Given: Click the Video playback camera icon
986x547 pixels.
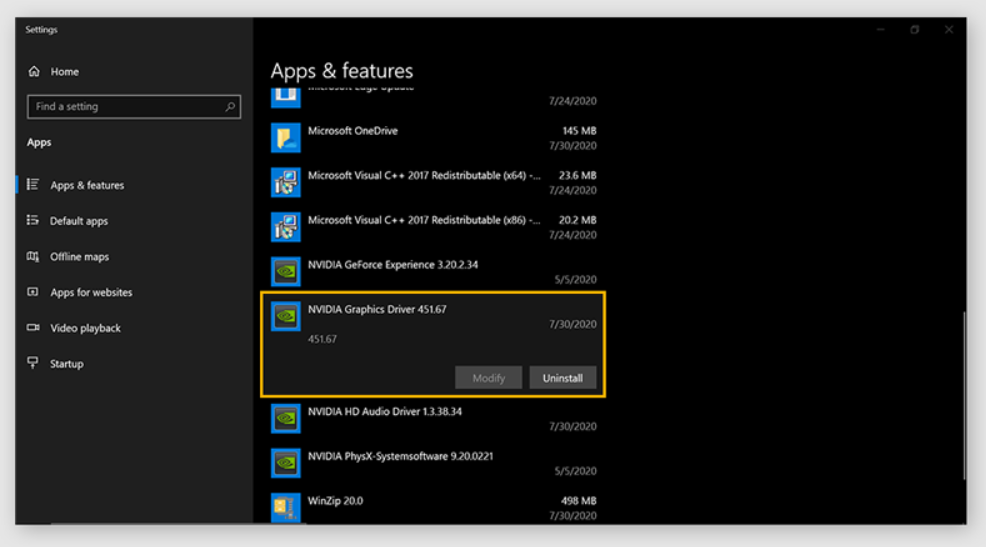Looking at the screenshot, I should pyautogui.click(x=33, y=328).
